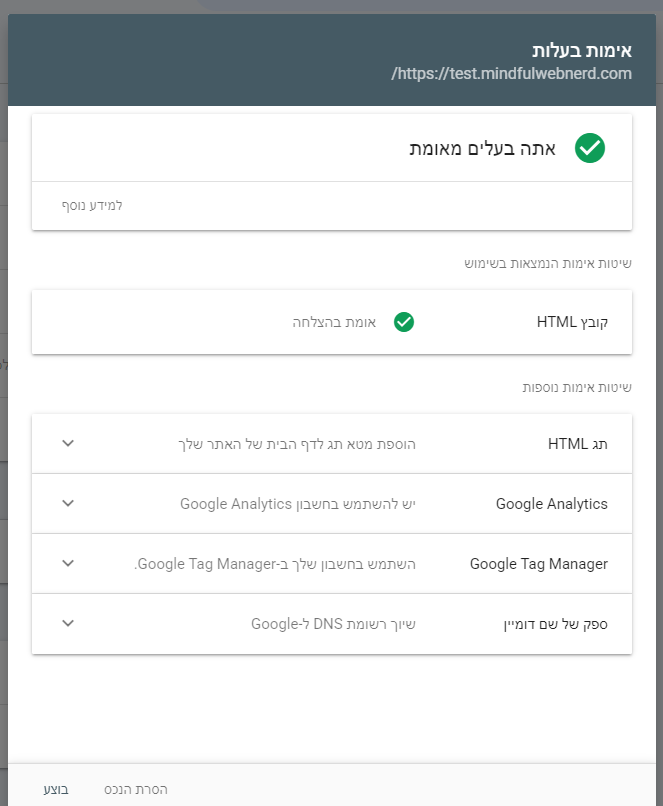The width and height of the screenshot is (663, 806).
Task: Click the Google Tag Manager method title
Action: [539, 564]
